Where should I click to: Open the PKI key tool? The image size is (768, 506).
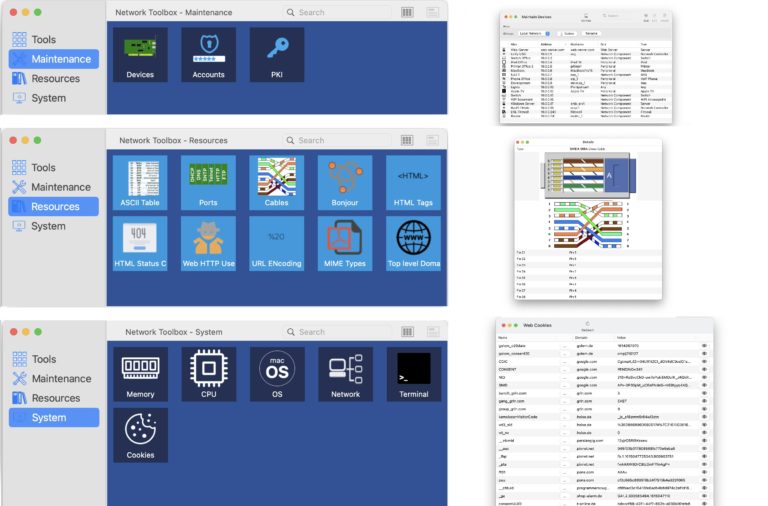pyautogui.click(x=277, y=54)
